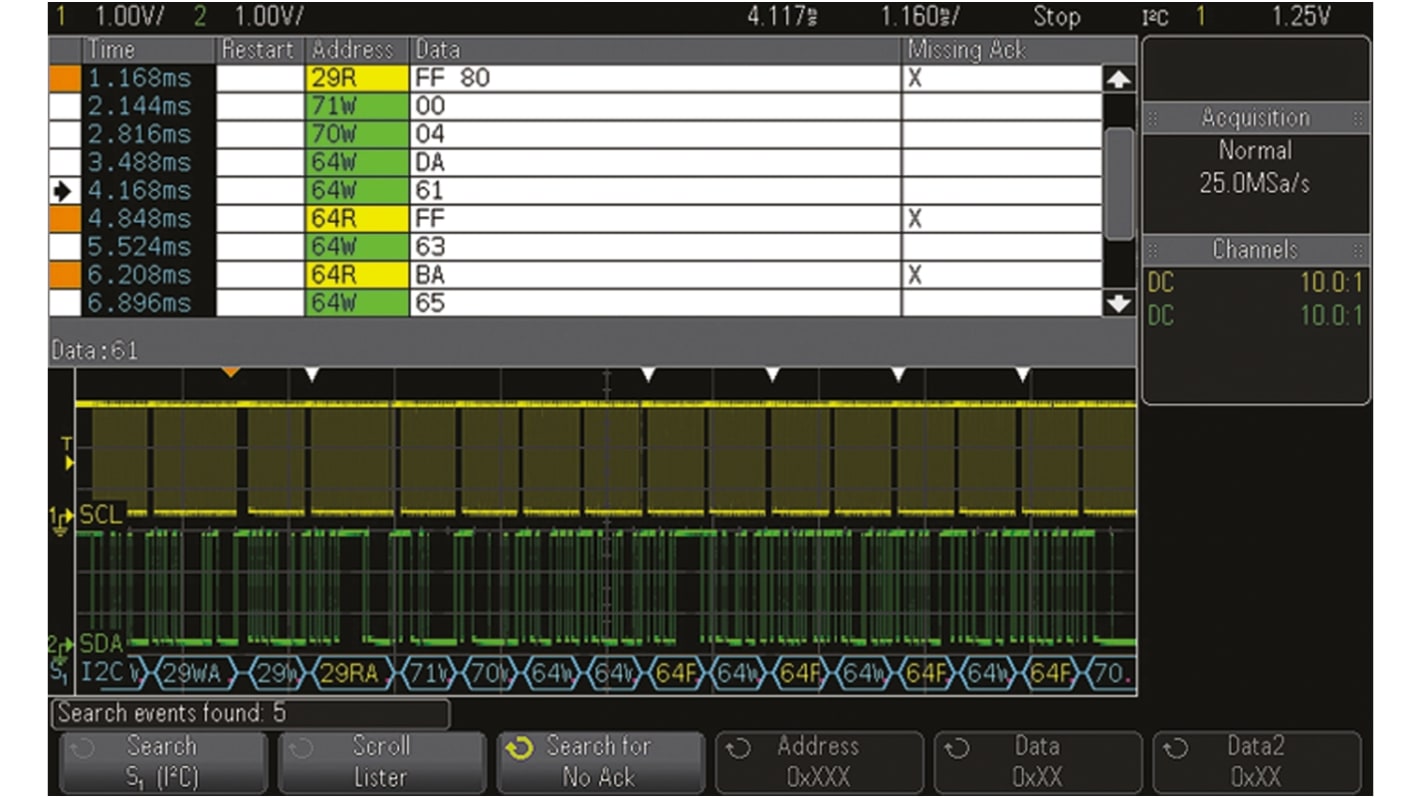The height and width of the screenshot is (798, 1420).
Task: Select the lister row at 6.896ms
Action: click(576, 302)
